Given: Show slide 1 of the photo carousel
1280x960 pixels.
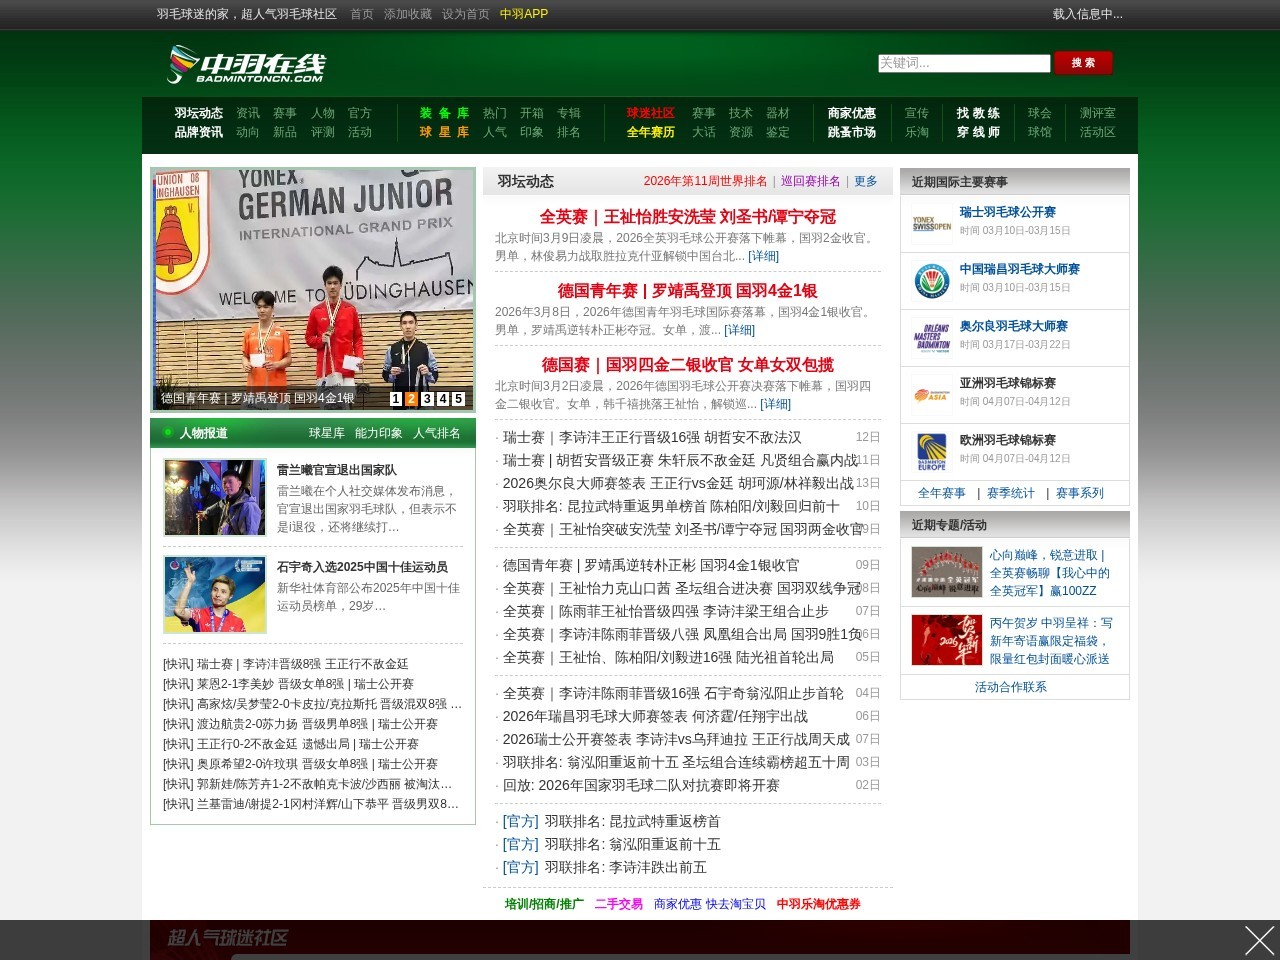Looking at the screenshot, I should click(x=396, y=399).
